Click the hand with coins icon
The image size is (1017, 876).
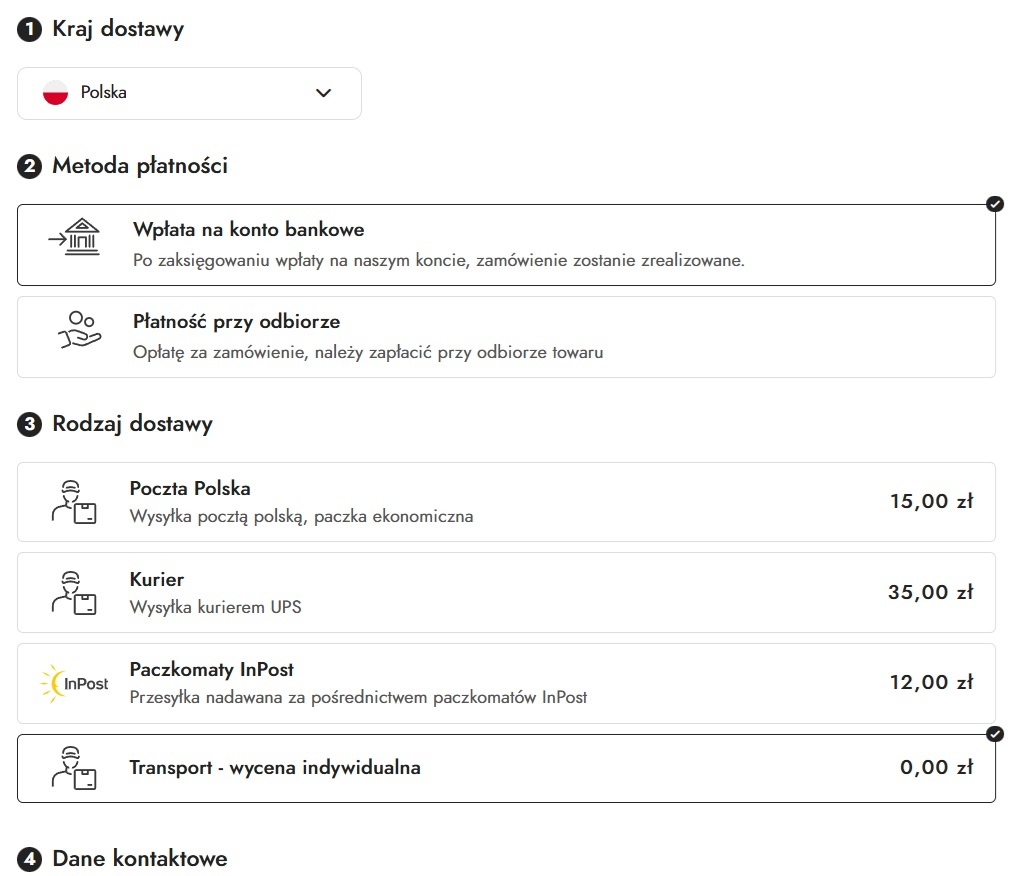point(79,330)
